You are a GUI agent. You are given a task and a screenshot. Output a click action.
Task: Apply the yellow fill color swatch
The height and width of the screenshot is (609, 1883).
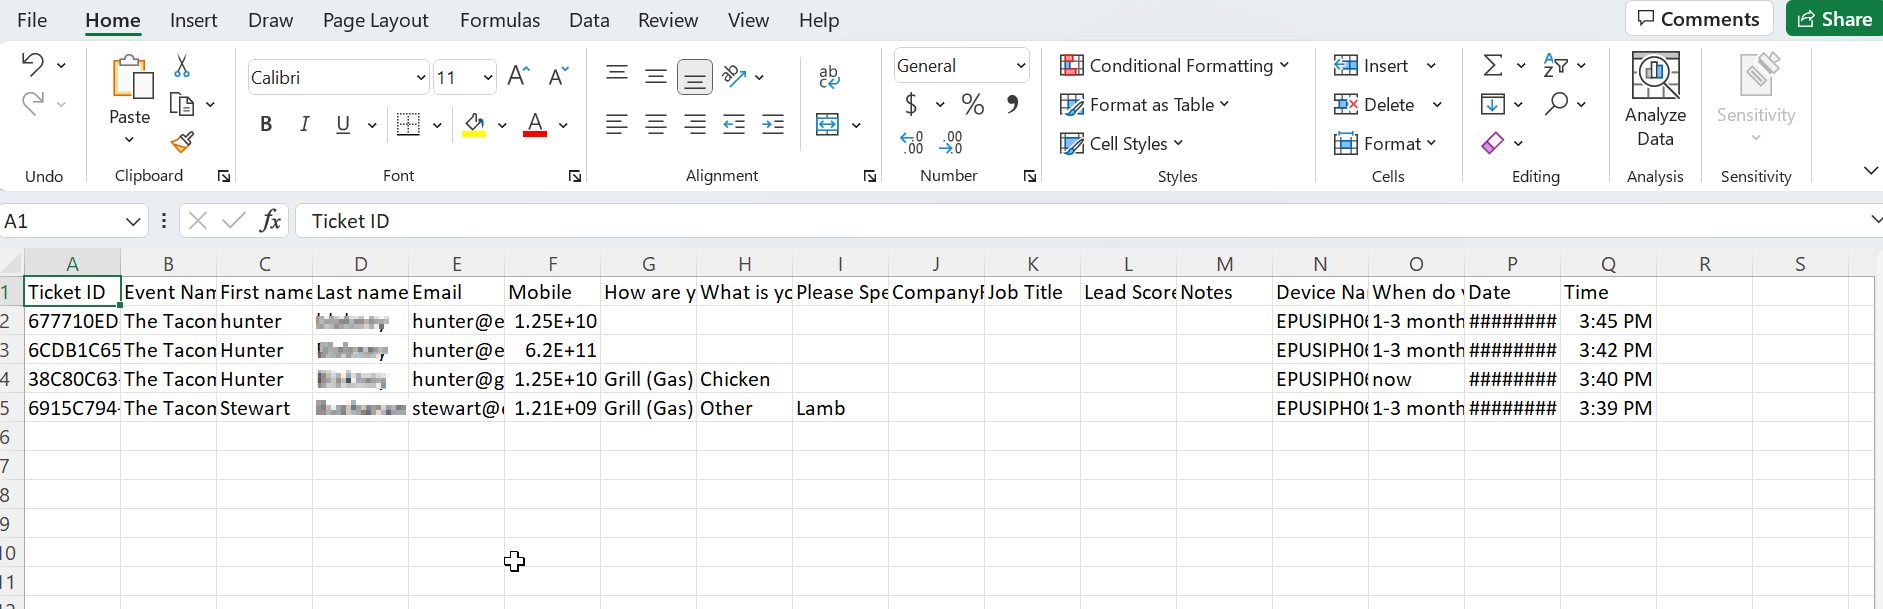tap(474, 125)
